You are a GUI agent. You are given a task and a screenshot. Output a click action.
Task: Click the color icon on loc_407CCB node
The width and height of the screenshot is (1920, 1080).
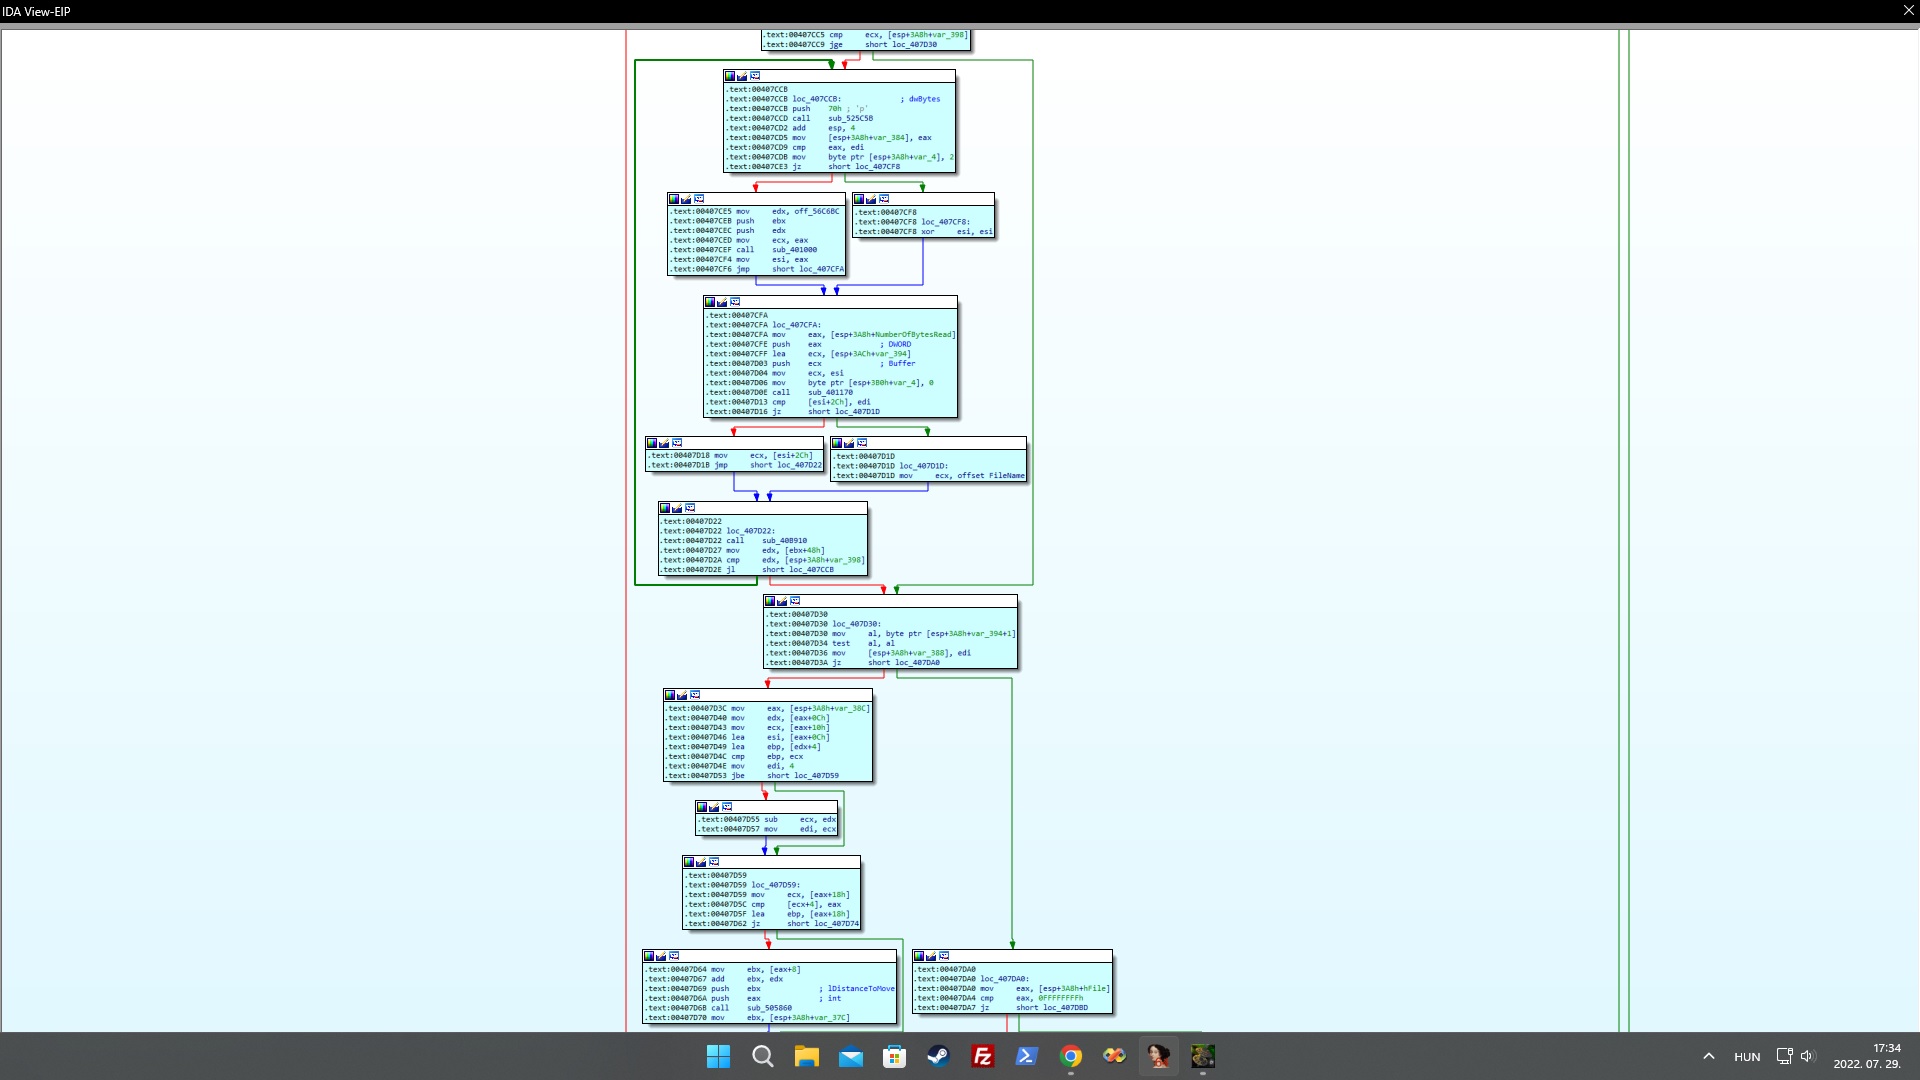(730, 76)
